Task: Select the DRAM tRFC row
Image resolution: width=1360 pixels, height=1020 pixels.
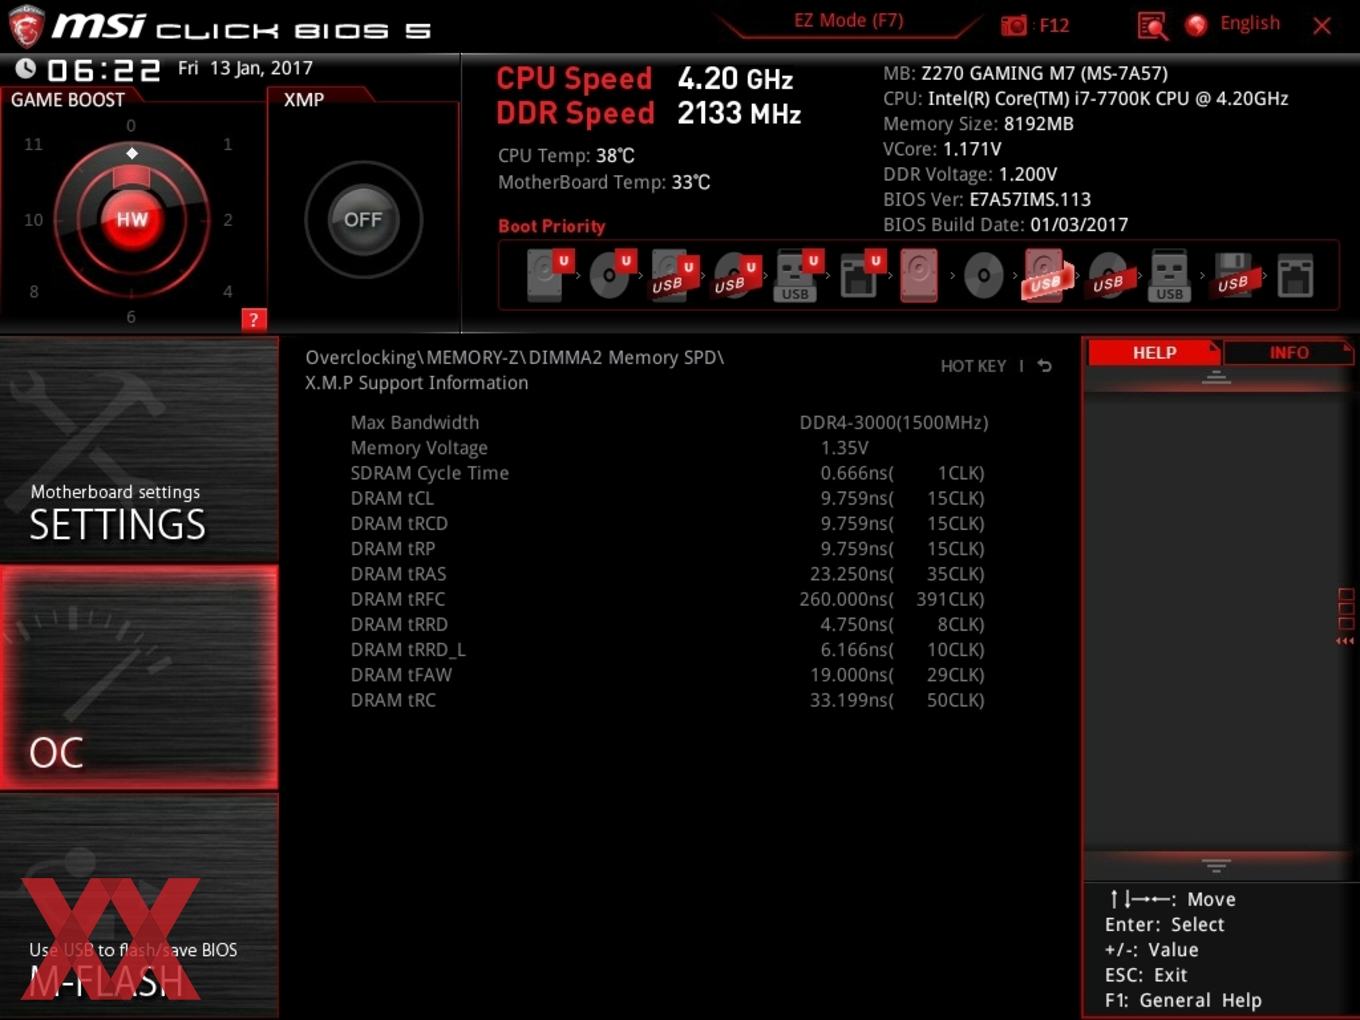Action: tap(668, 598)
